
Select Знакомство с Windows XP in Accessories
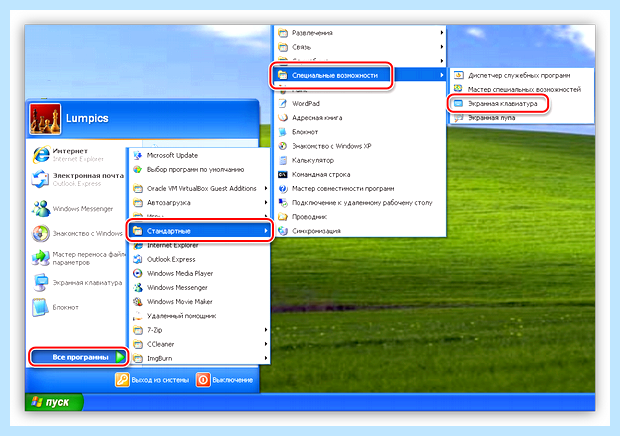360,146
